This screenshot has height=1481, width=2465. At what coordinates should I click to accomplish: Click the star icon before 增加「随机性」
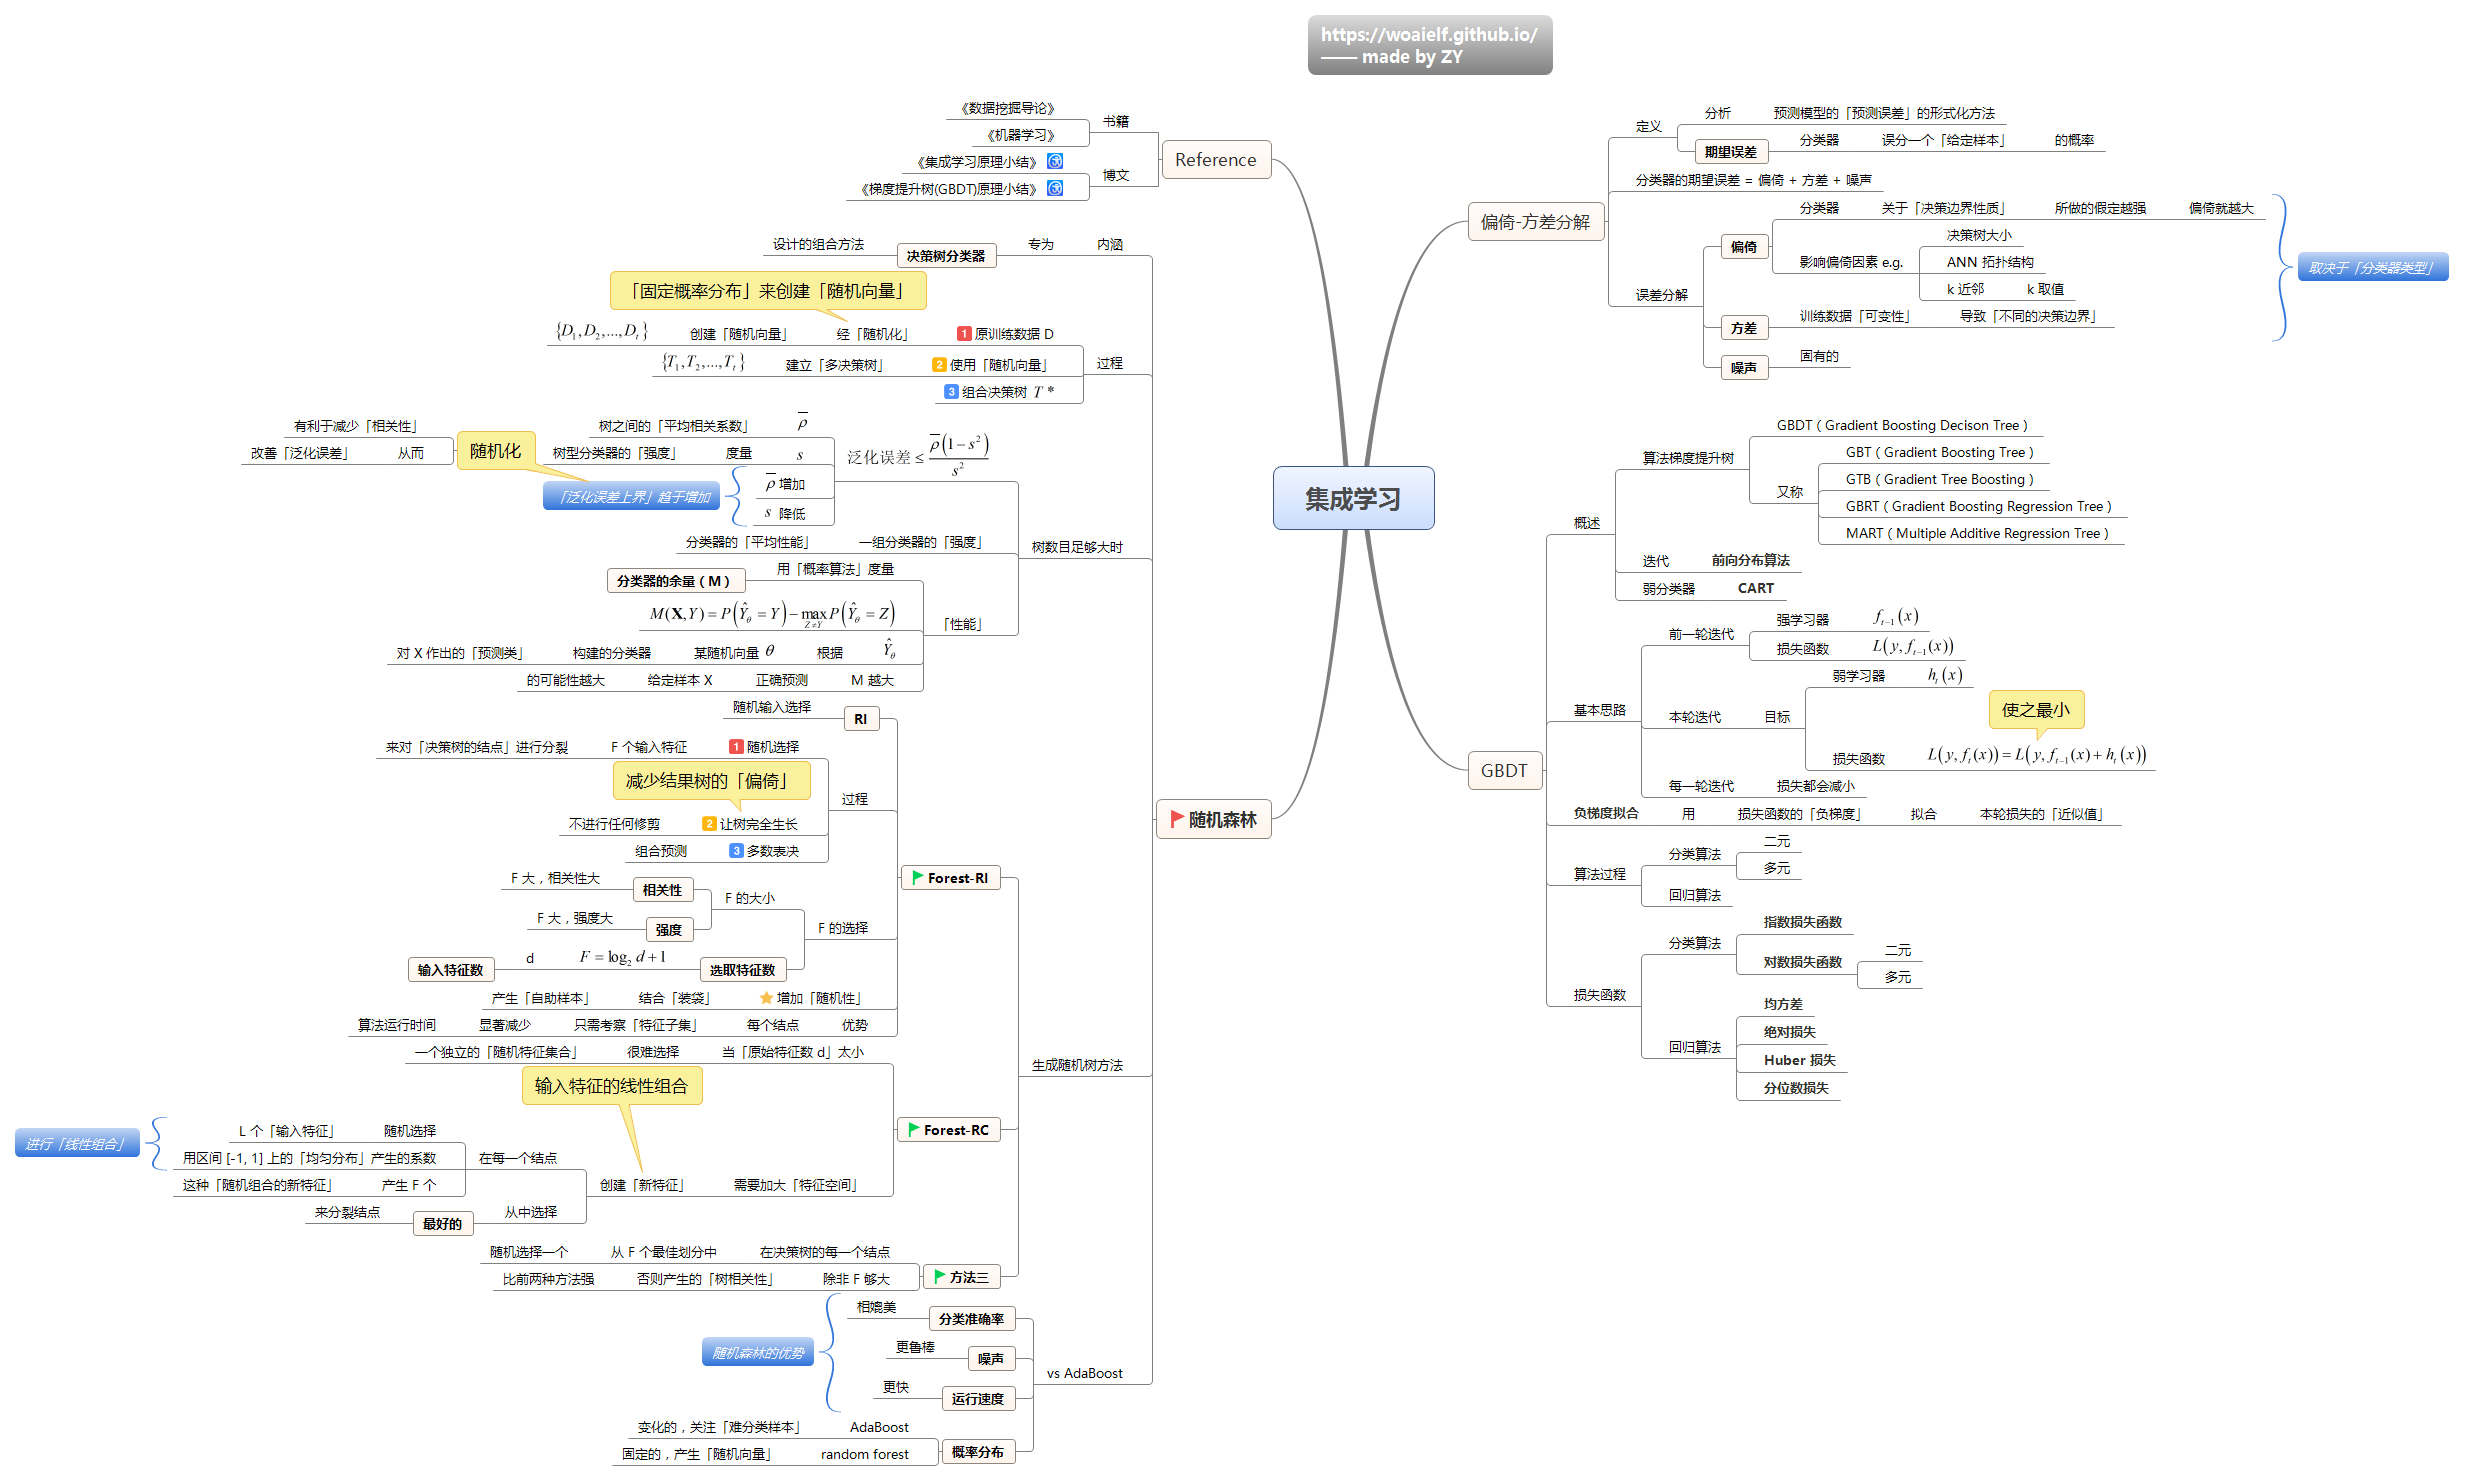click(x=766, y=998)
